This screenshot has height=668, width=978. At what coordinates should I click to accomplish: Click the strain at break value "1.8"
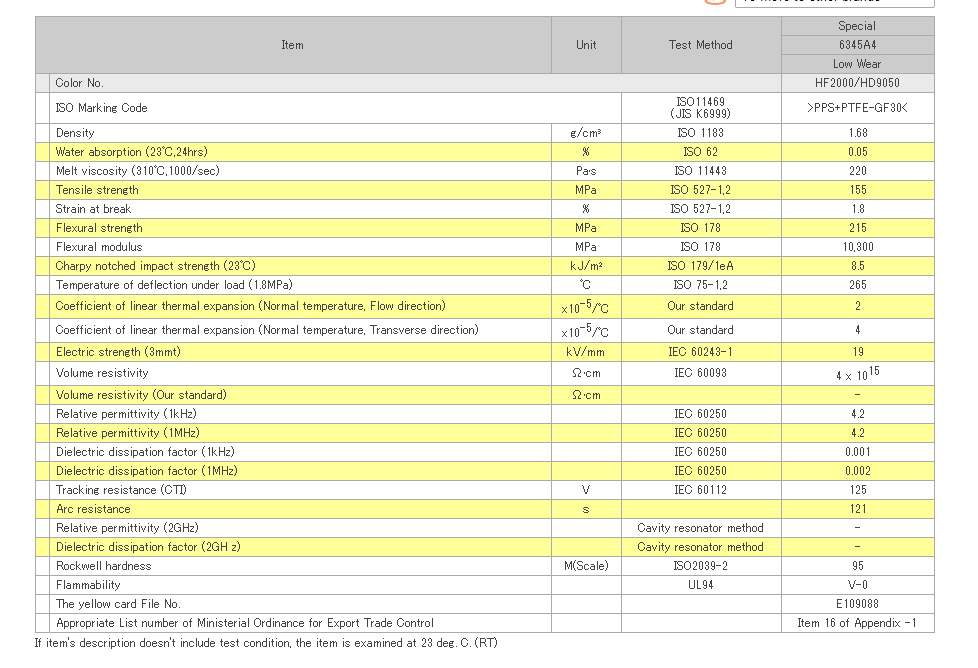pos(858,209)
